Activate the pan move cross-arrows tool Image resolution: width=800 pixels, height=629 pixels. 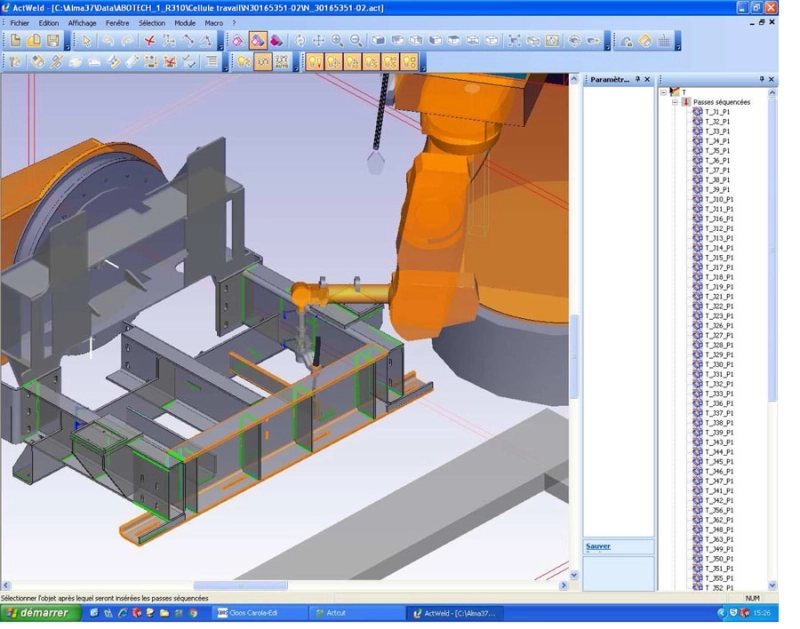(x=318, y=40)
